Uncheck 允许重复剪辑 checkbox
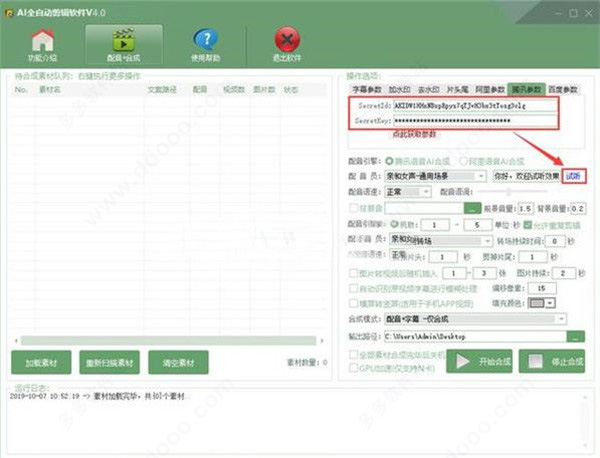This screenshot has width=600, height=458. click(527, 225)
